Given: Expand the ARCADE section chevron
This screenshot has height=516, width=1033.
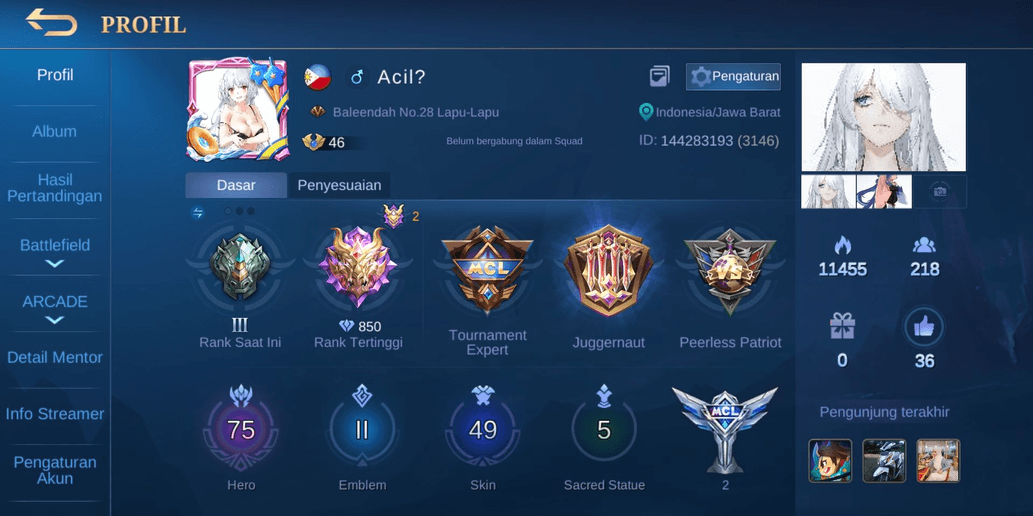Looking at the screenshot, I should pyautogui.click(x=55, y=320).
